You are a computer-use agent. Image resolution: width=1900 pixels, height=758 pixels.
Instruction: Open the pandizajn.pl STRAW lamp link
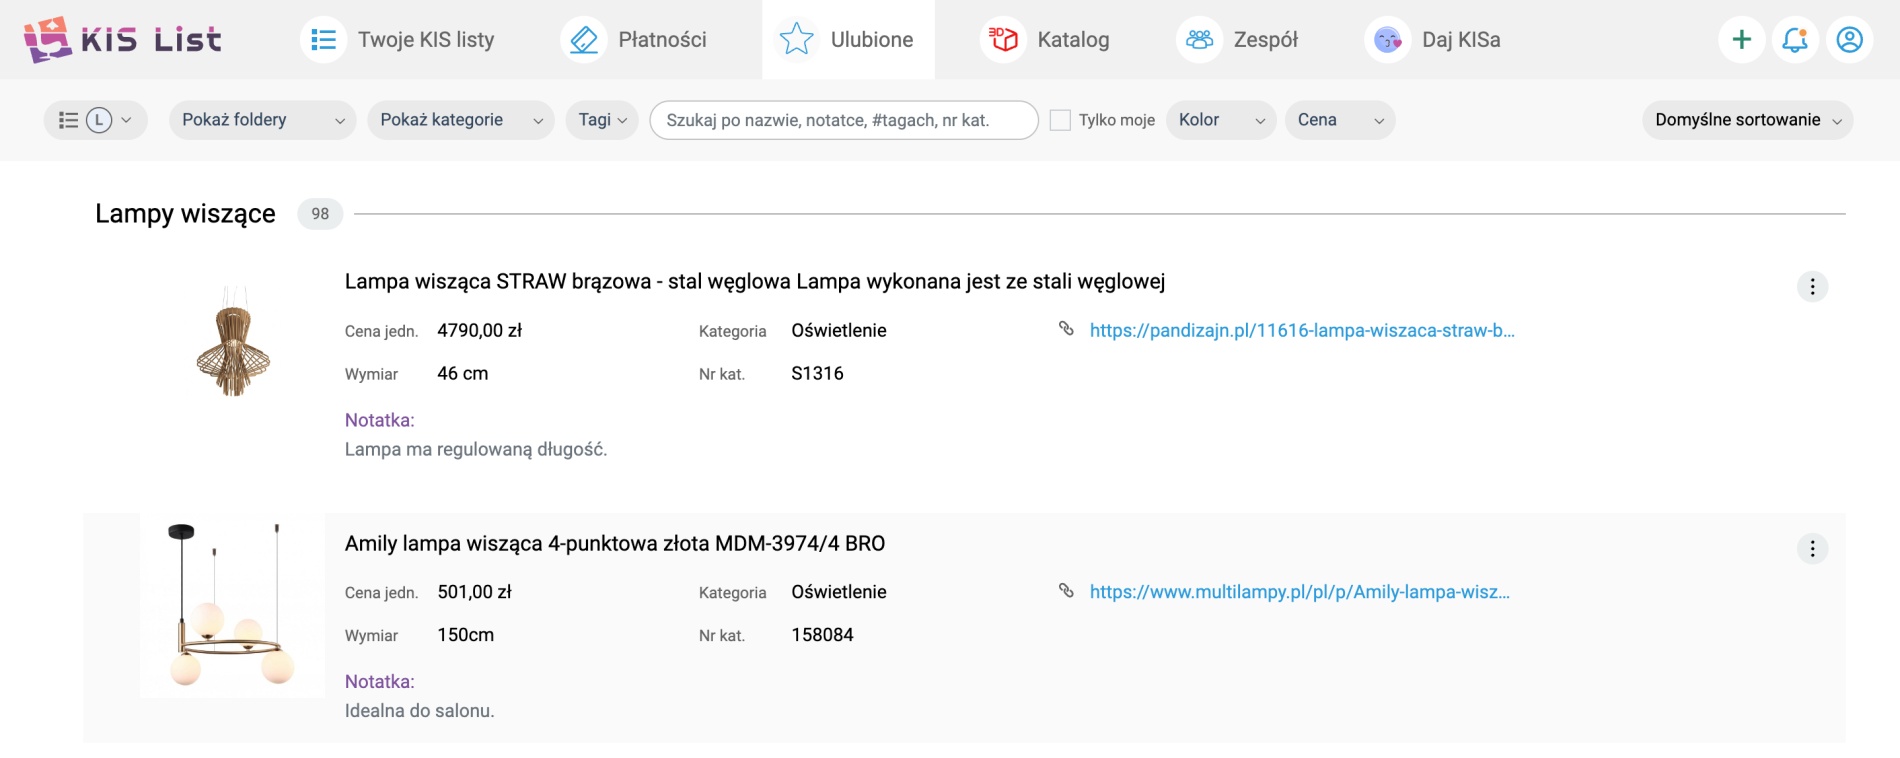(1301, 331)
